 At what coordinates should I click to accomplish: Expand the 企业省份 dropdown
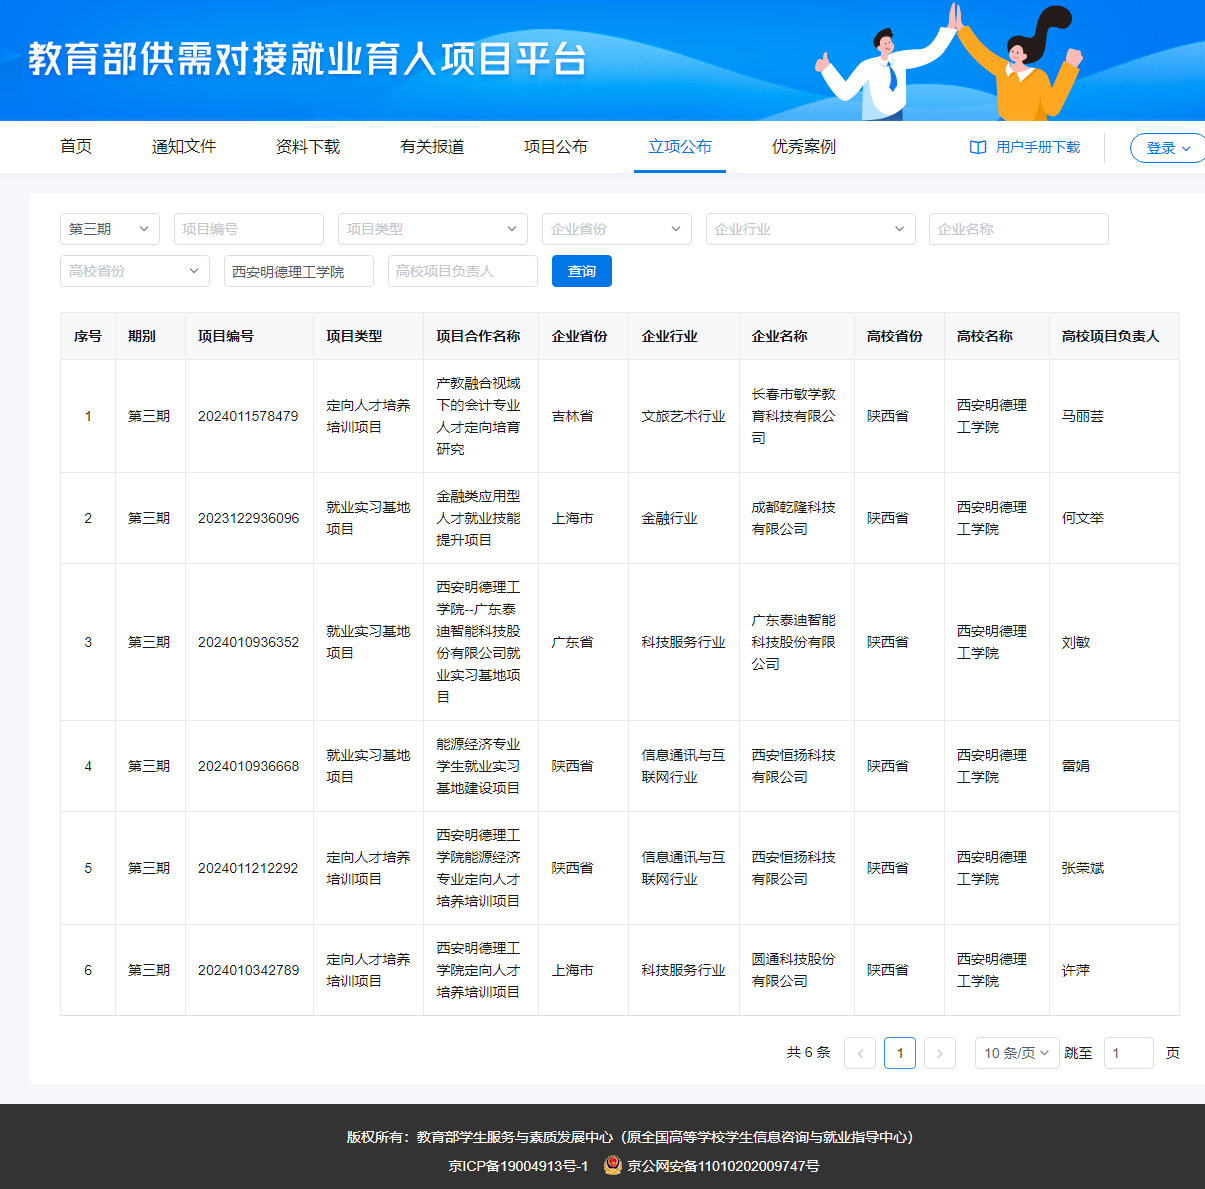[616, 229]
